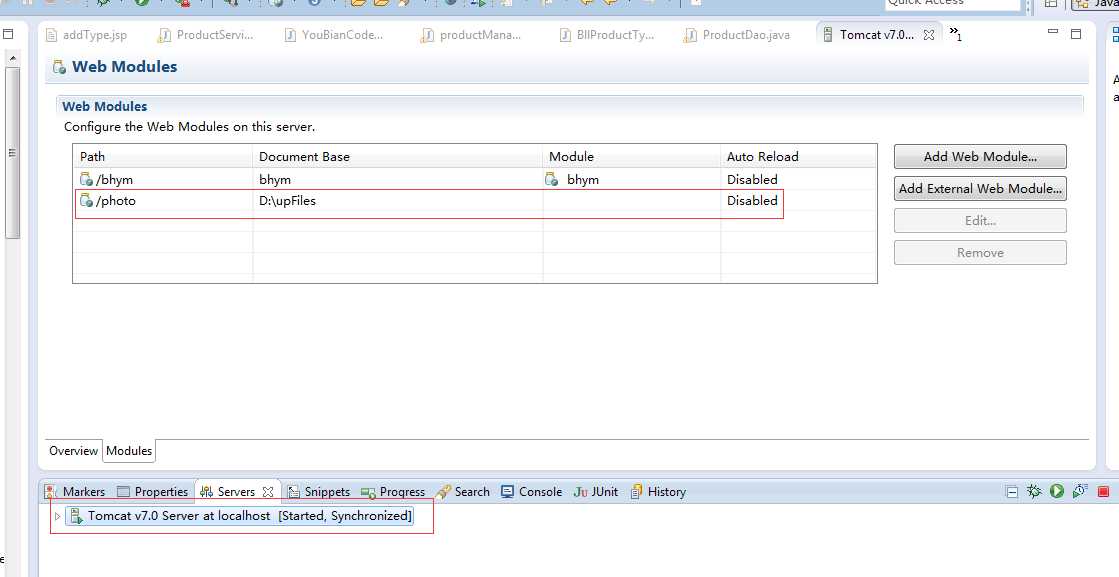Open the YouBianCode... editor tab
Screen dimensions: 1119x577
333,34
